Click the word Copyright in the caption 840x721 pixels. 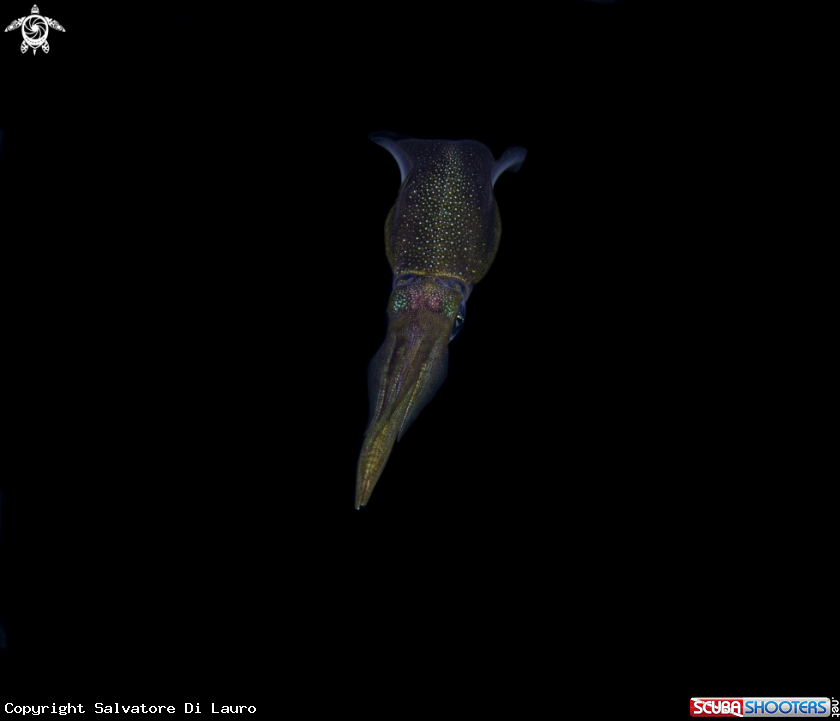[x=45, y=708]
